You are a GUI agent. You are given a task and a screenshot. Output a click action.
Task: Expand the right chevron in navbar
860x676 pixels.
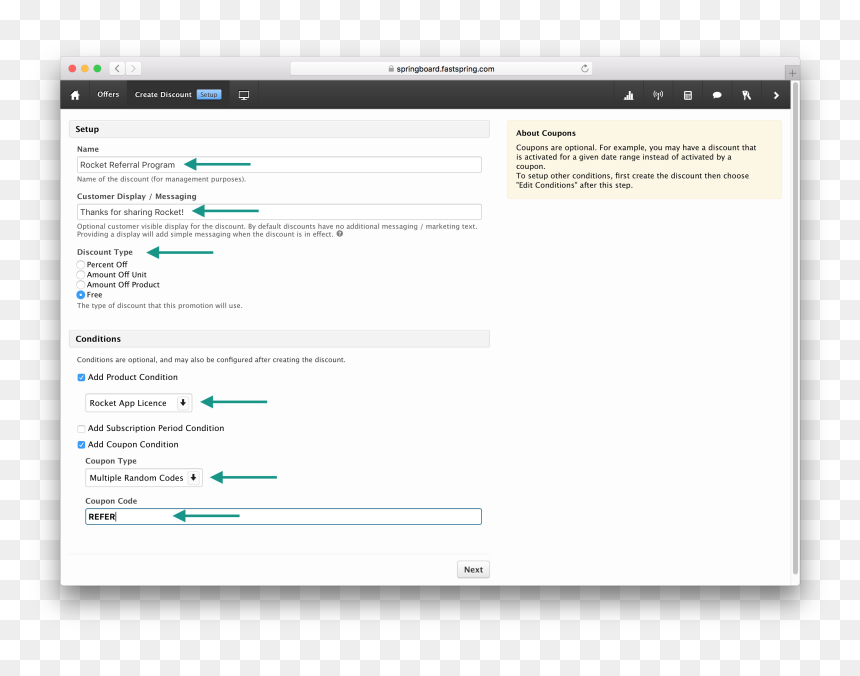[x=776, y=95]
